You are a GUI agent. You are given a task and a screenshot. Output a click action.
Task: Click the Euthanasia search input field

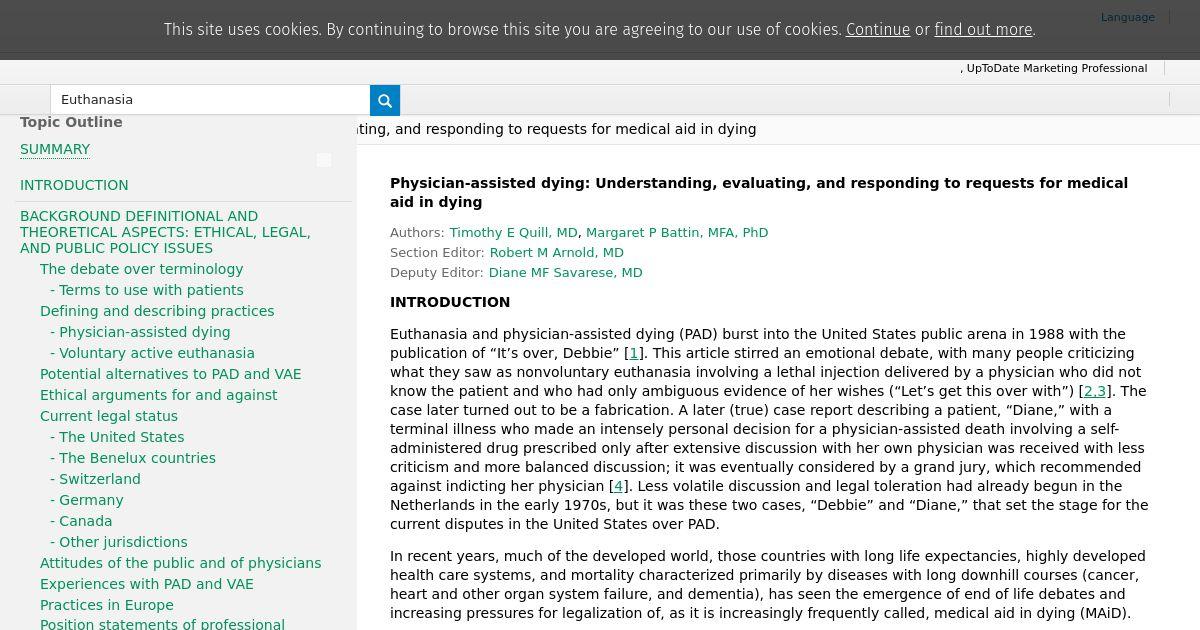tap(210, 100)
